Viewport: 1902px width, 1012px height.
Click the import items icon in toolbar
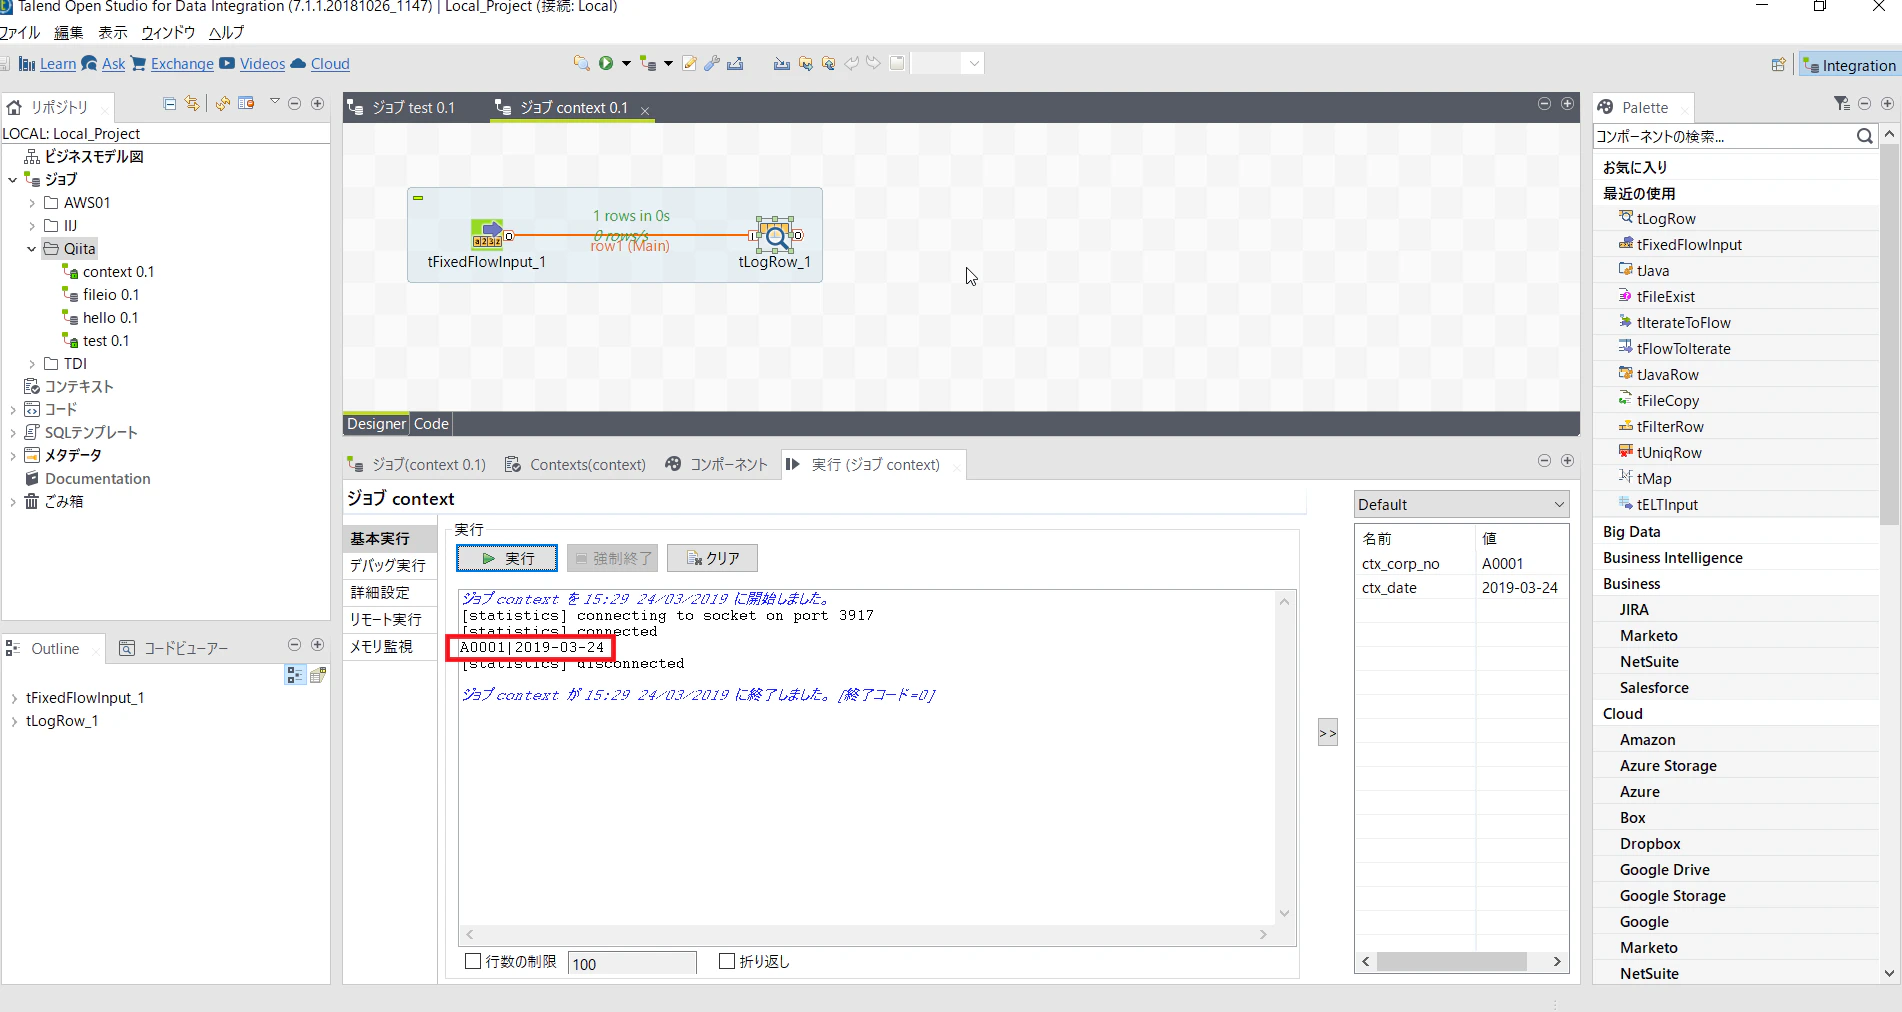pos(781,63)
